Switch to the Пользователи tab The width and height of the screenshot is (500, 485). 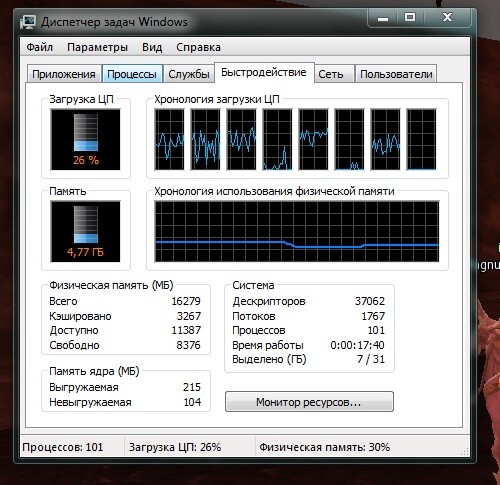click(x=396, y=74)
